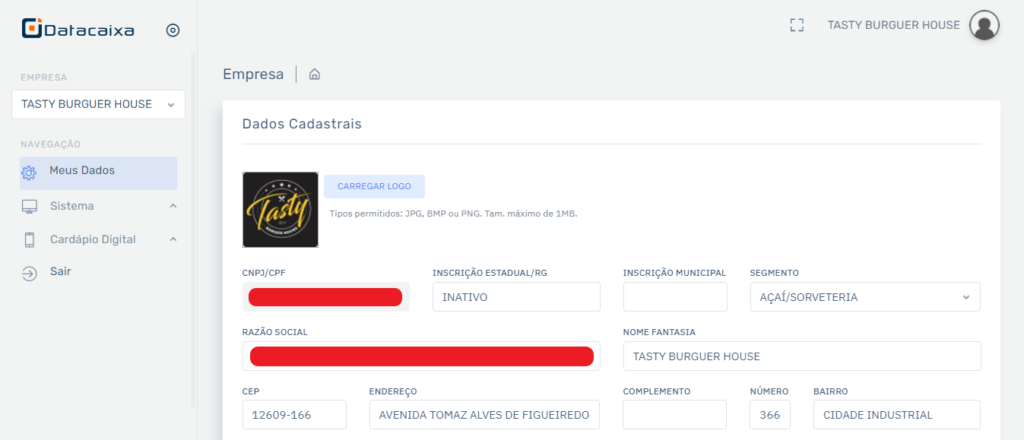Expand the Cardápio Digital menu chevron

point(172,240)
